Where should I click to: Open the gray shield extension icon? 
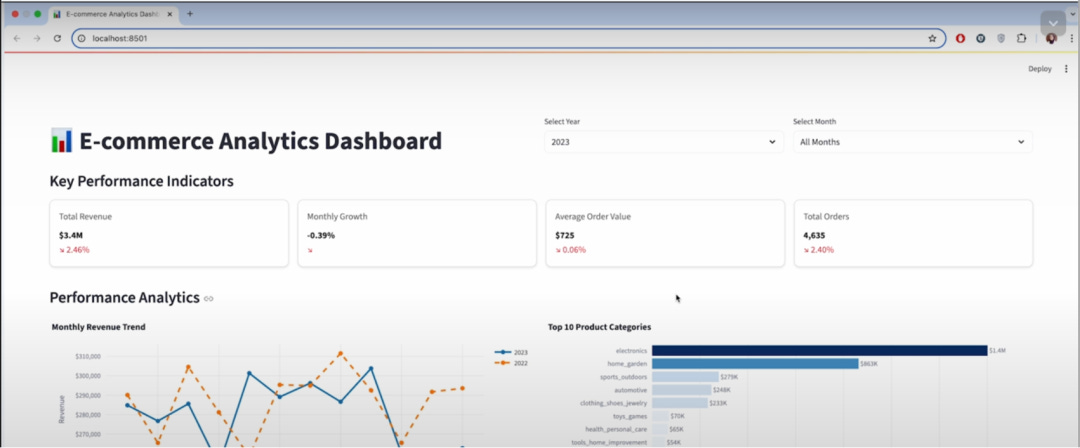[x=1001, y=39]
